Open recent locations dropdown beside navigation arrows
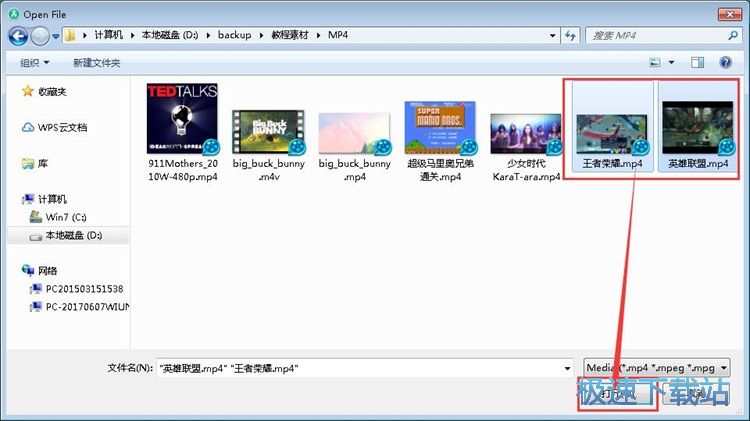This screenshot has height=421, width=750. (x=55, y=36)
